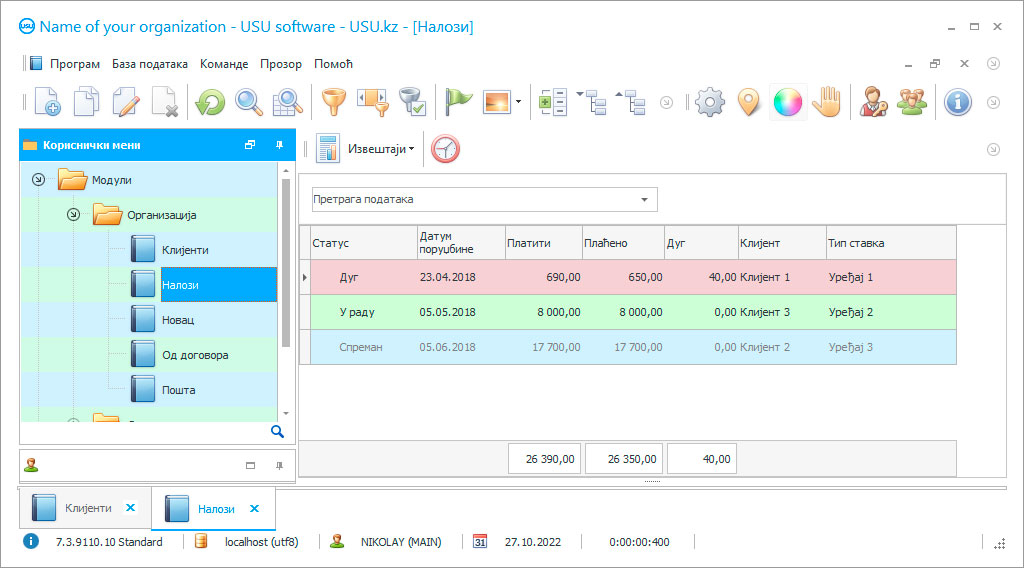Click the refresh green arrow icon
The height and width of the screenshot is (568, 1024).
point(210,102)
